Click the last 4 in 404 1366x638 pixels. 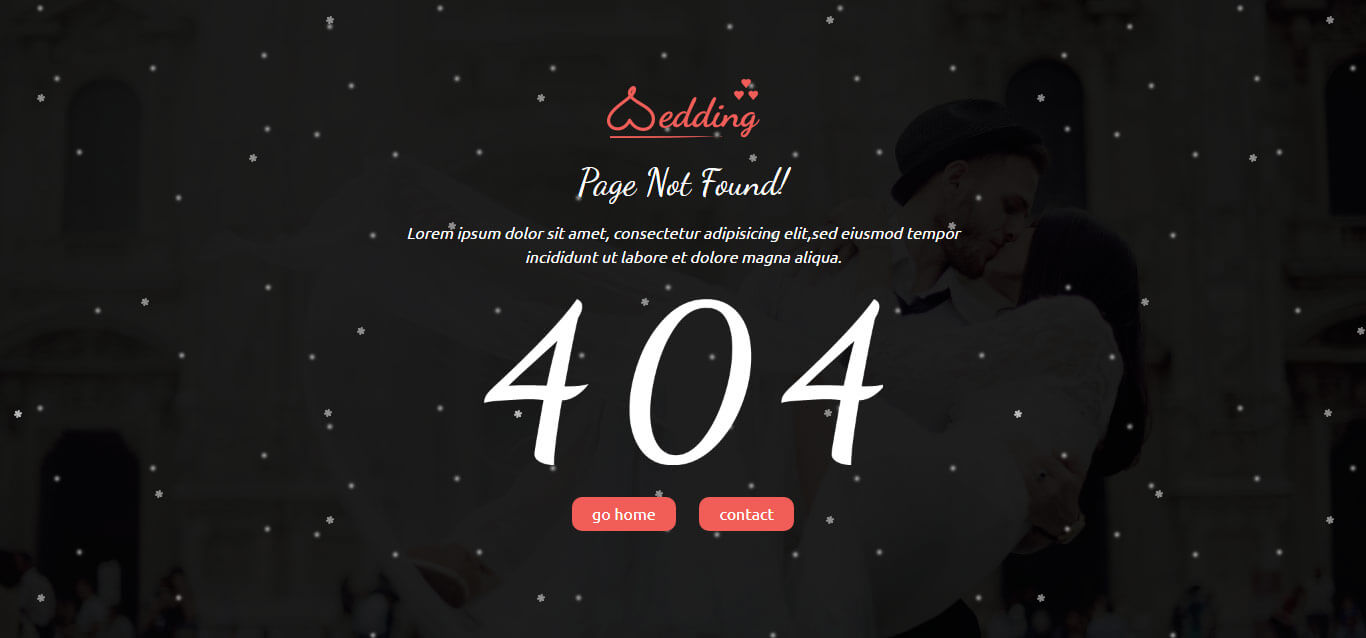coord(834,381)
